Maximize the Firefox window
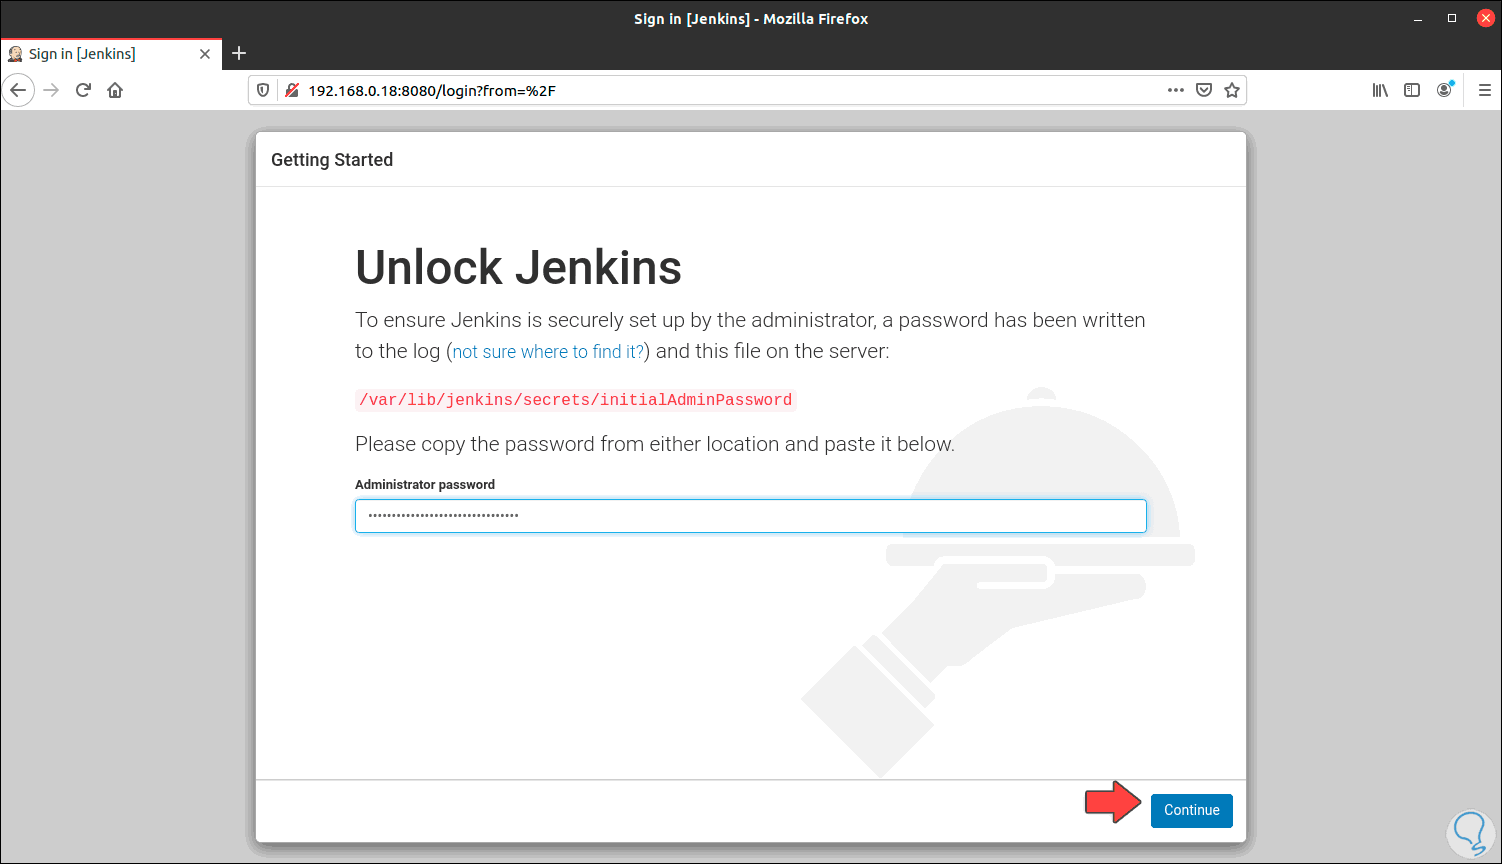The height and width of the screenshot is (864, 1502). point(1452,19)
